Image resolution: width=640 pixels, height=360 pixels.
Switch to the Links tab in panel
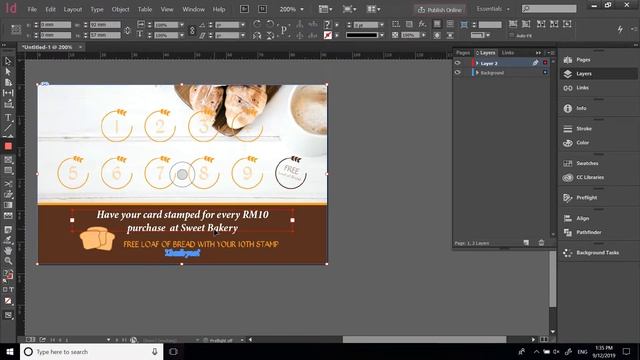pyautogui.click(x=508, y=53)
